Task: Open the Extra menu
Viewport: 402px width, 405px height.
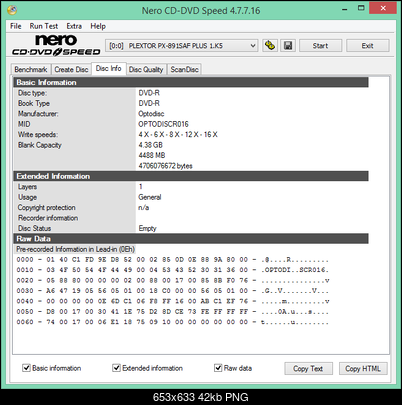Action: pos(74,26)
